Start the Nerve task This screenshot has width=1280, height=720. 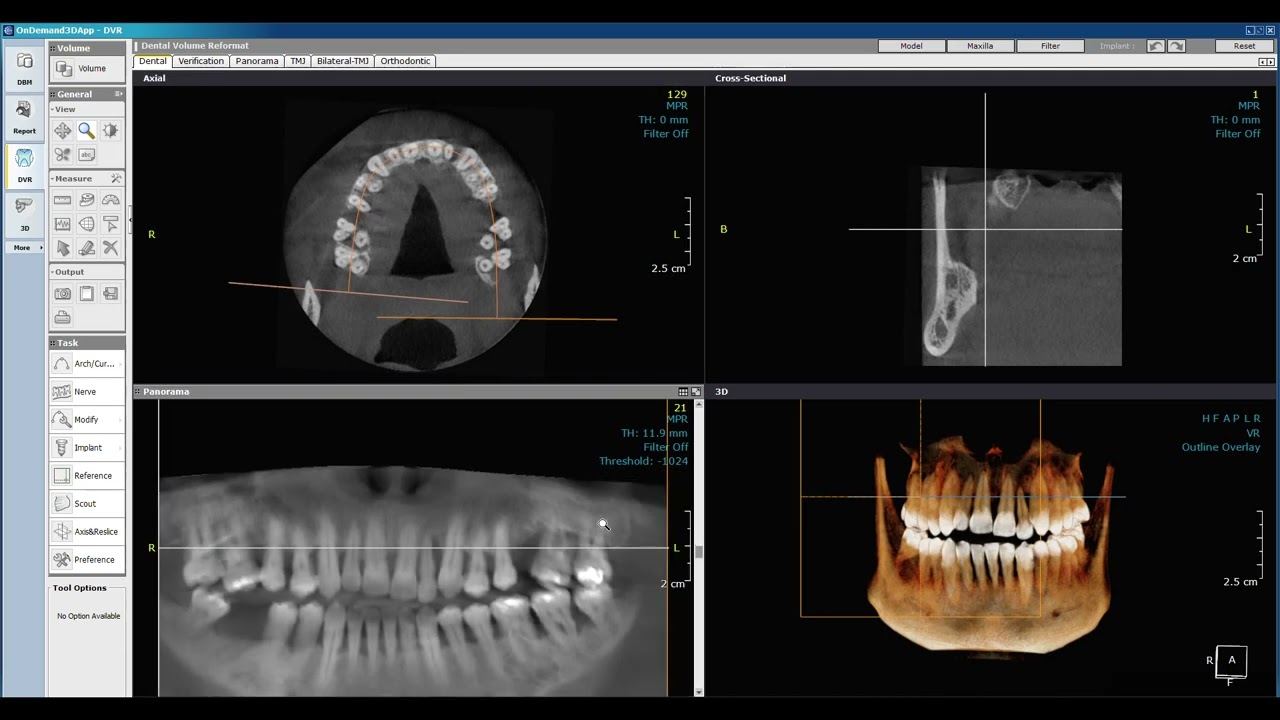tap(87, 392)
